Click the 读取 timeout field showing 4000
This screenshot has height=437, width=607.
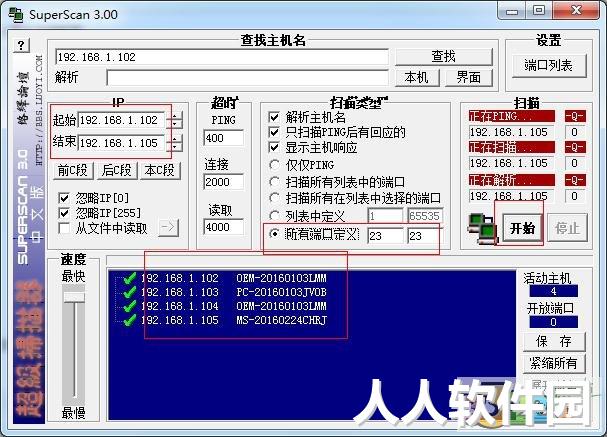pos(223,227)
